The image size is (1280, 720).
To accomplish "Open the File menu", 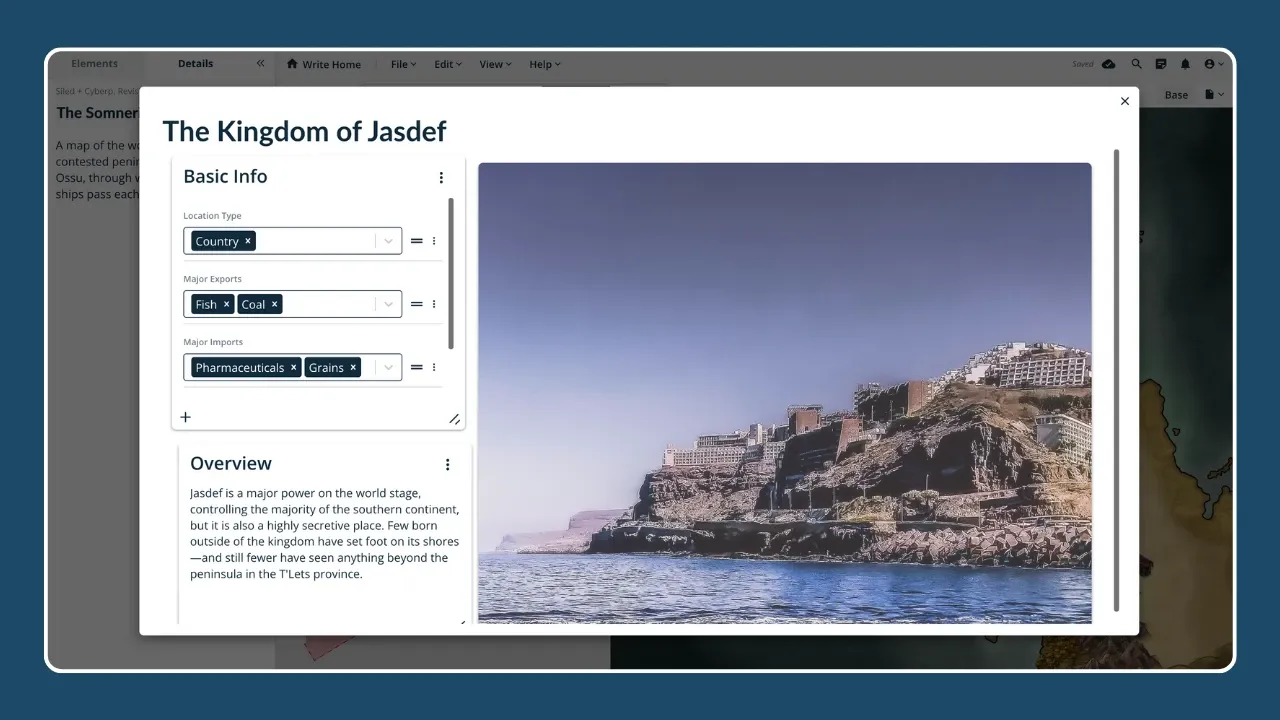I will 401,64.
